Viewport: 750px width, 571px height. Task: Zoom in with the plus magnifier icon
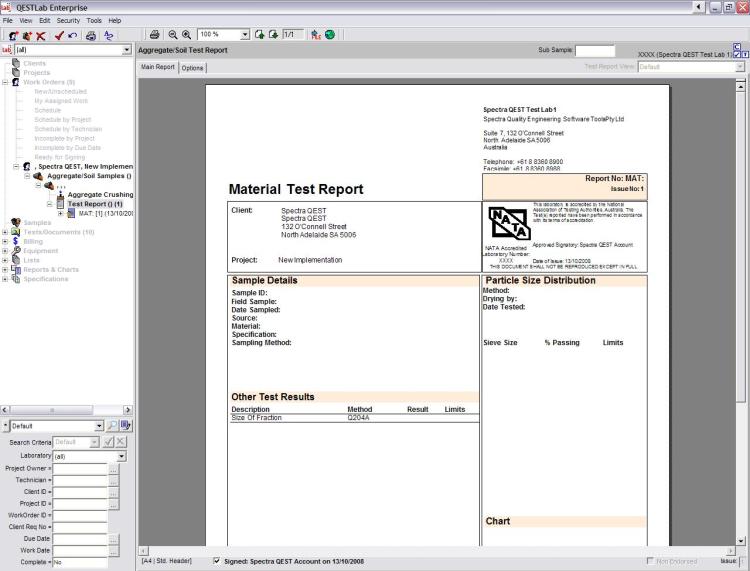pos(186,34)
